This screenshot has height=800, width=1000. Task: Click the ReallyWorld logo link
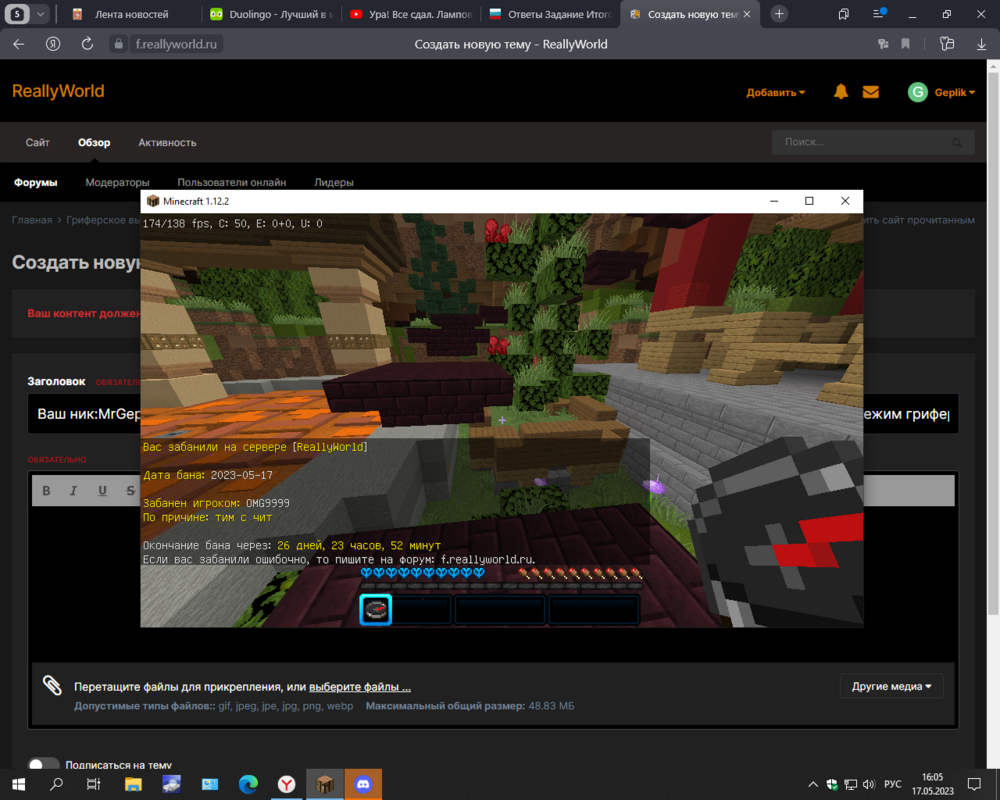58,91
